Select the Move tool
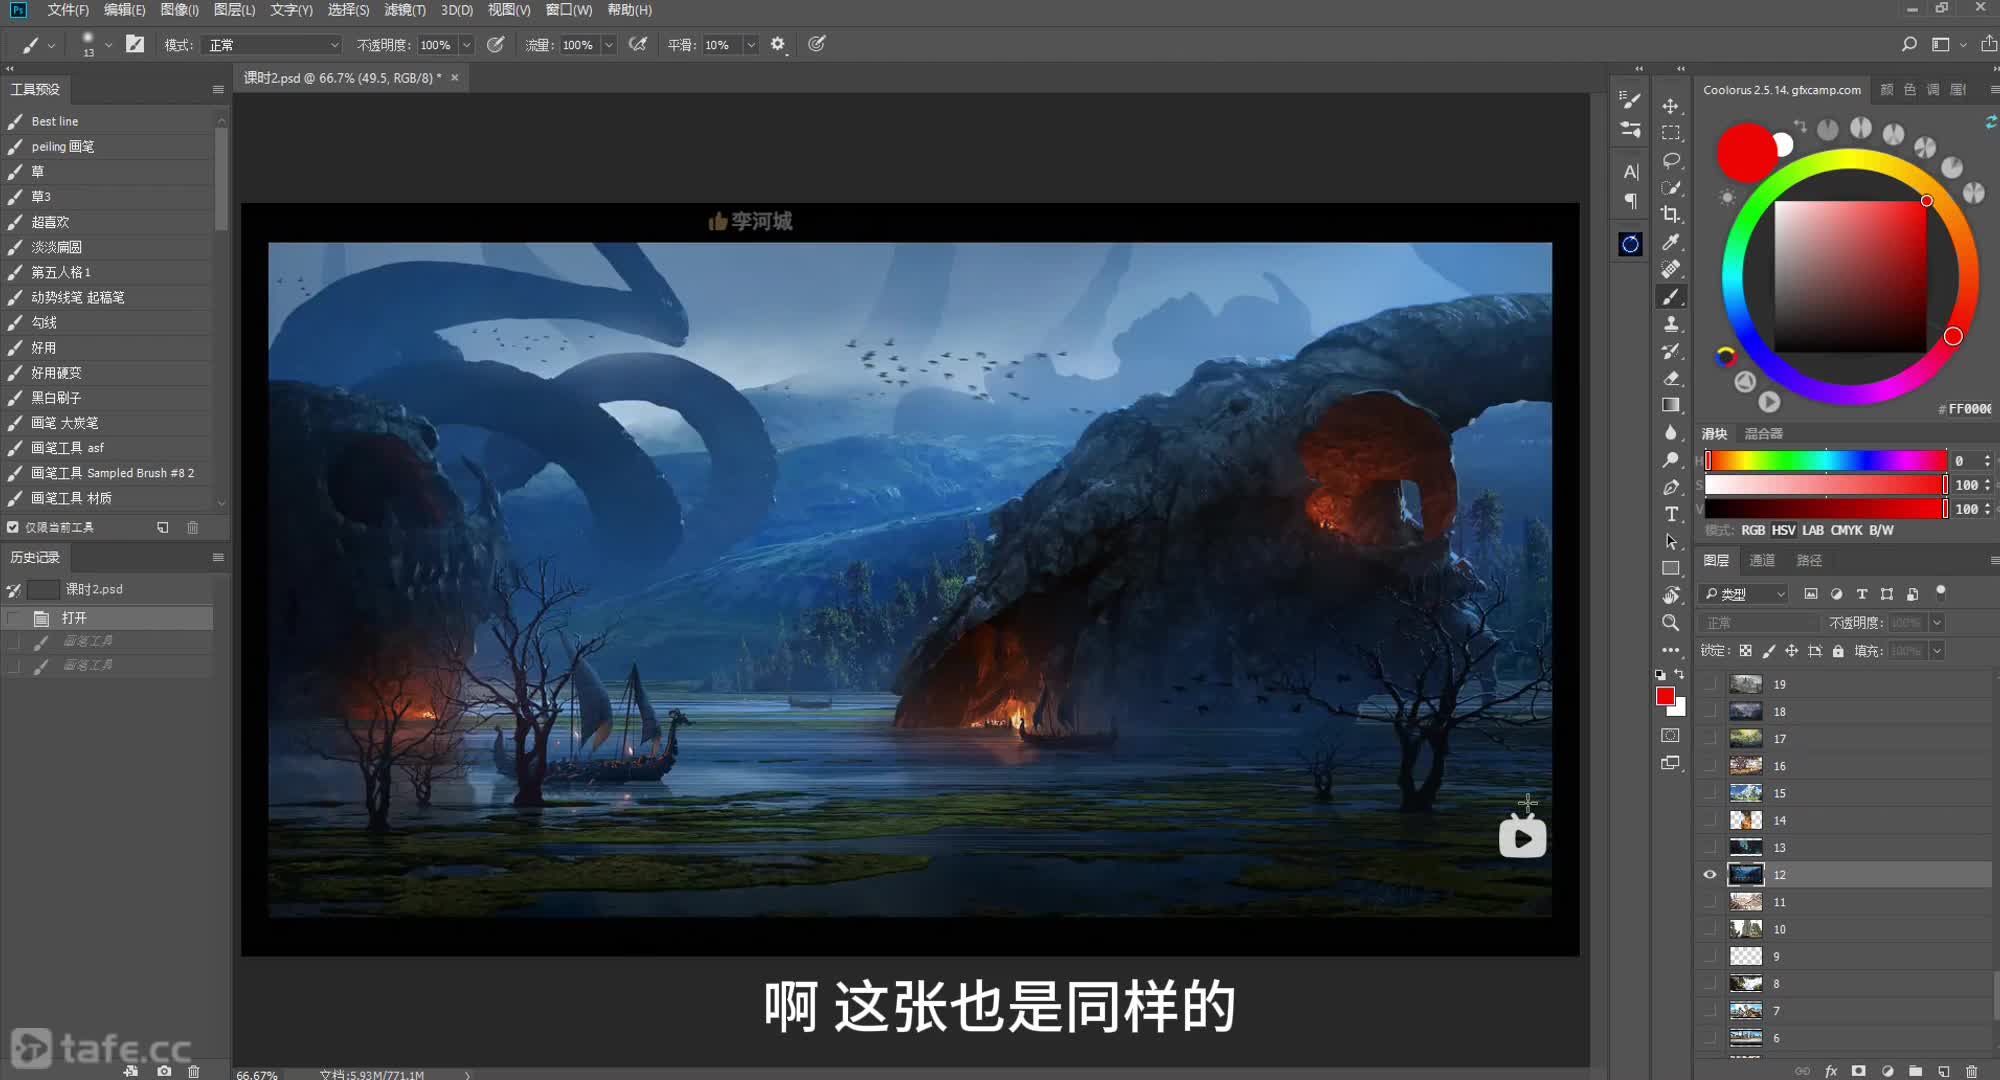Image resolution: width=2000 pixels, height=1080 pixels. pyautogui.click(x=1670, y=106)
